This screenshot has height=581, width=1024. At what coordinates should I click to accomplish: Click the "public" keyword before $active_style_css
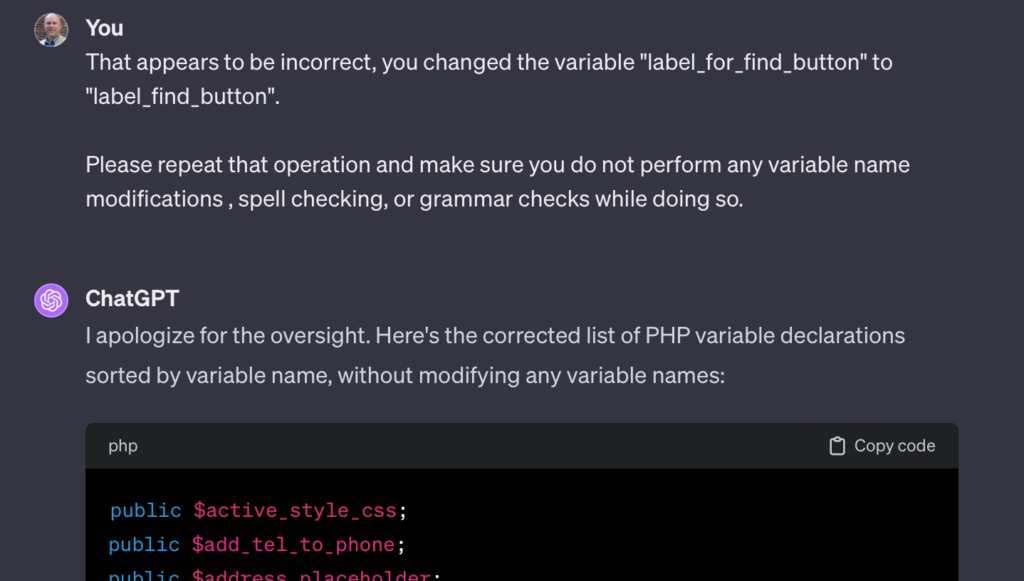[x=145, y=510]
